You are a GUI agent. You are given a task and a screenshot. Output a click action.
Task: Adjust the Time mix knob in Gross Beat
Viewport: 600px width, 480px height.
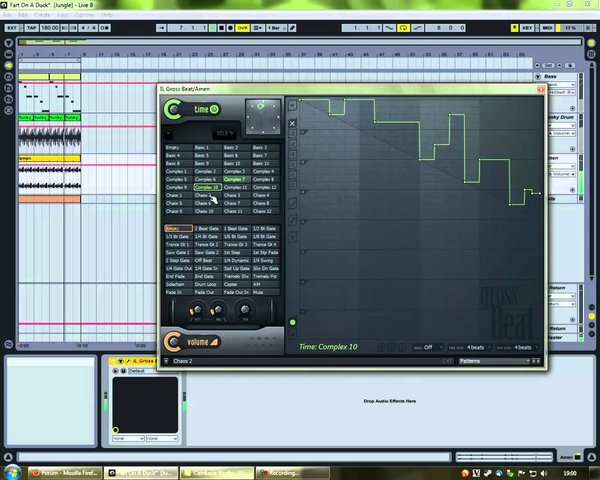point(173,109)
